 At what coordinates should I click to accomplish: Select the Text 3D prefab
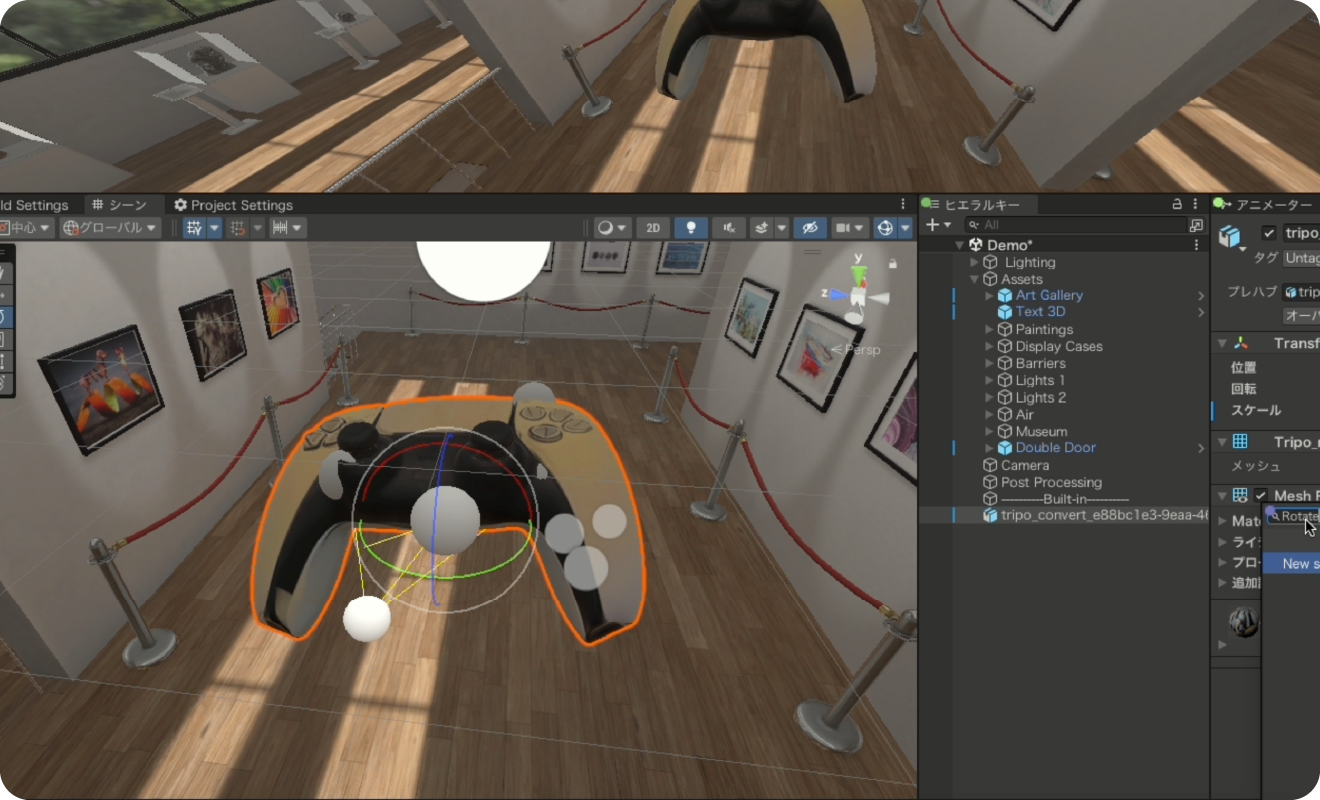[1040, 311]
